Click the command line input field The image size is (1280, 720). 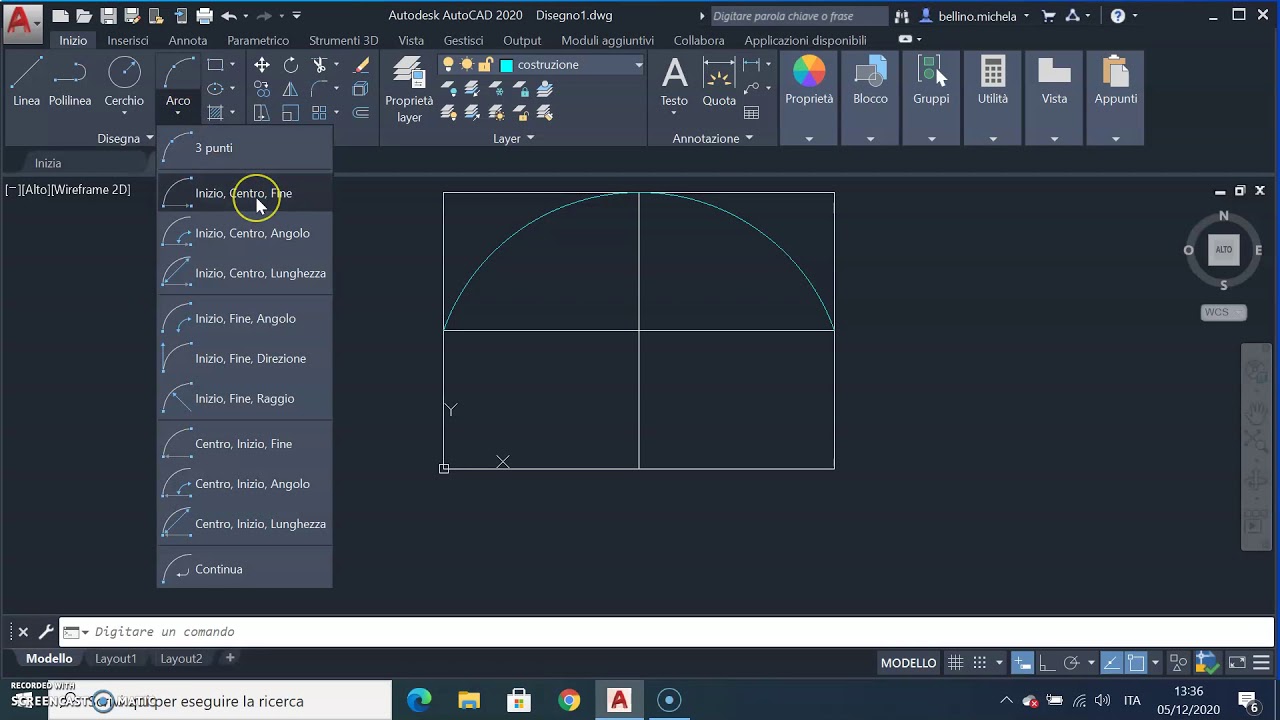point(680,632)
